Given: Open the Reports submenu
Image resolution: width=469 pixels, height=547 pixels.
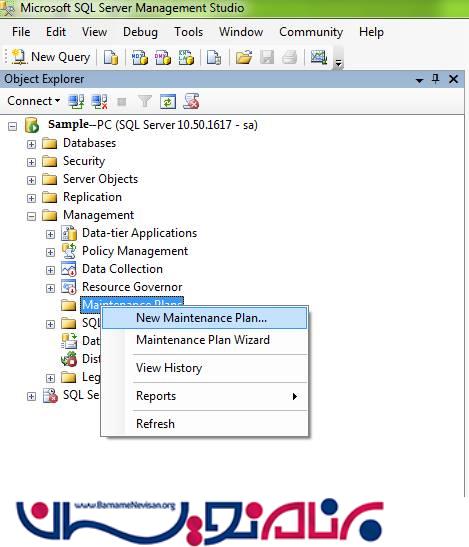Looking at the screenshot, I should coord(204,396).
